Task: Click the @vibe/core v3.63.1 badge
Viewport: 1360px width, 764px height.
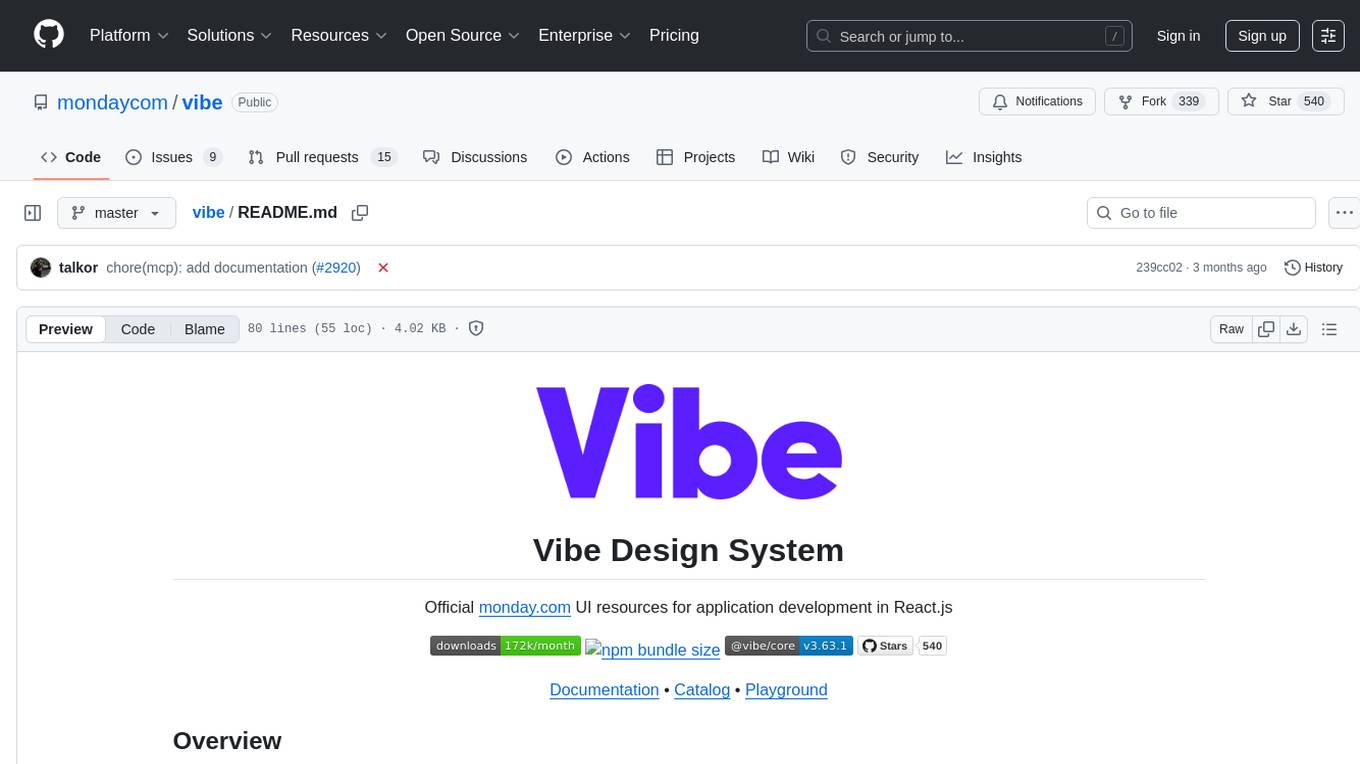Action: click(x=789, y=646)
